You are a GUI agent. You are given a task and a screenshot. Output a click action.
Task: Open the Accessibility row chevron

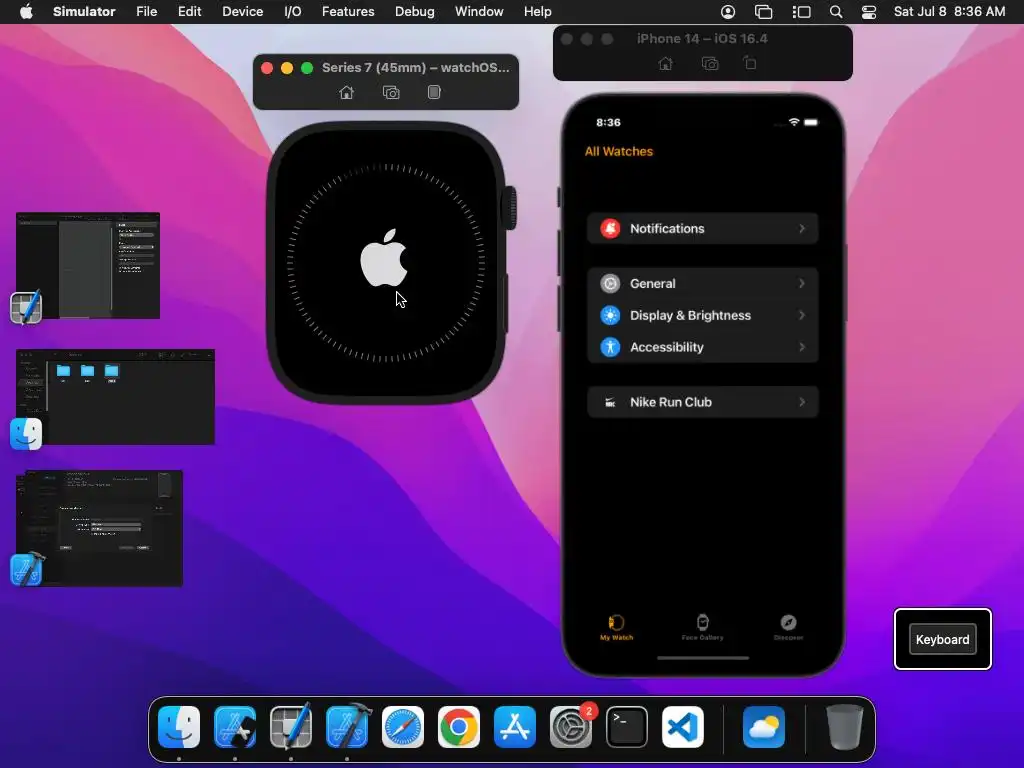[802, 347]
